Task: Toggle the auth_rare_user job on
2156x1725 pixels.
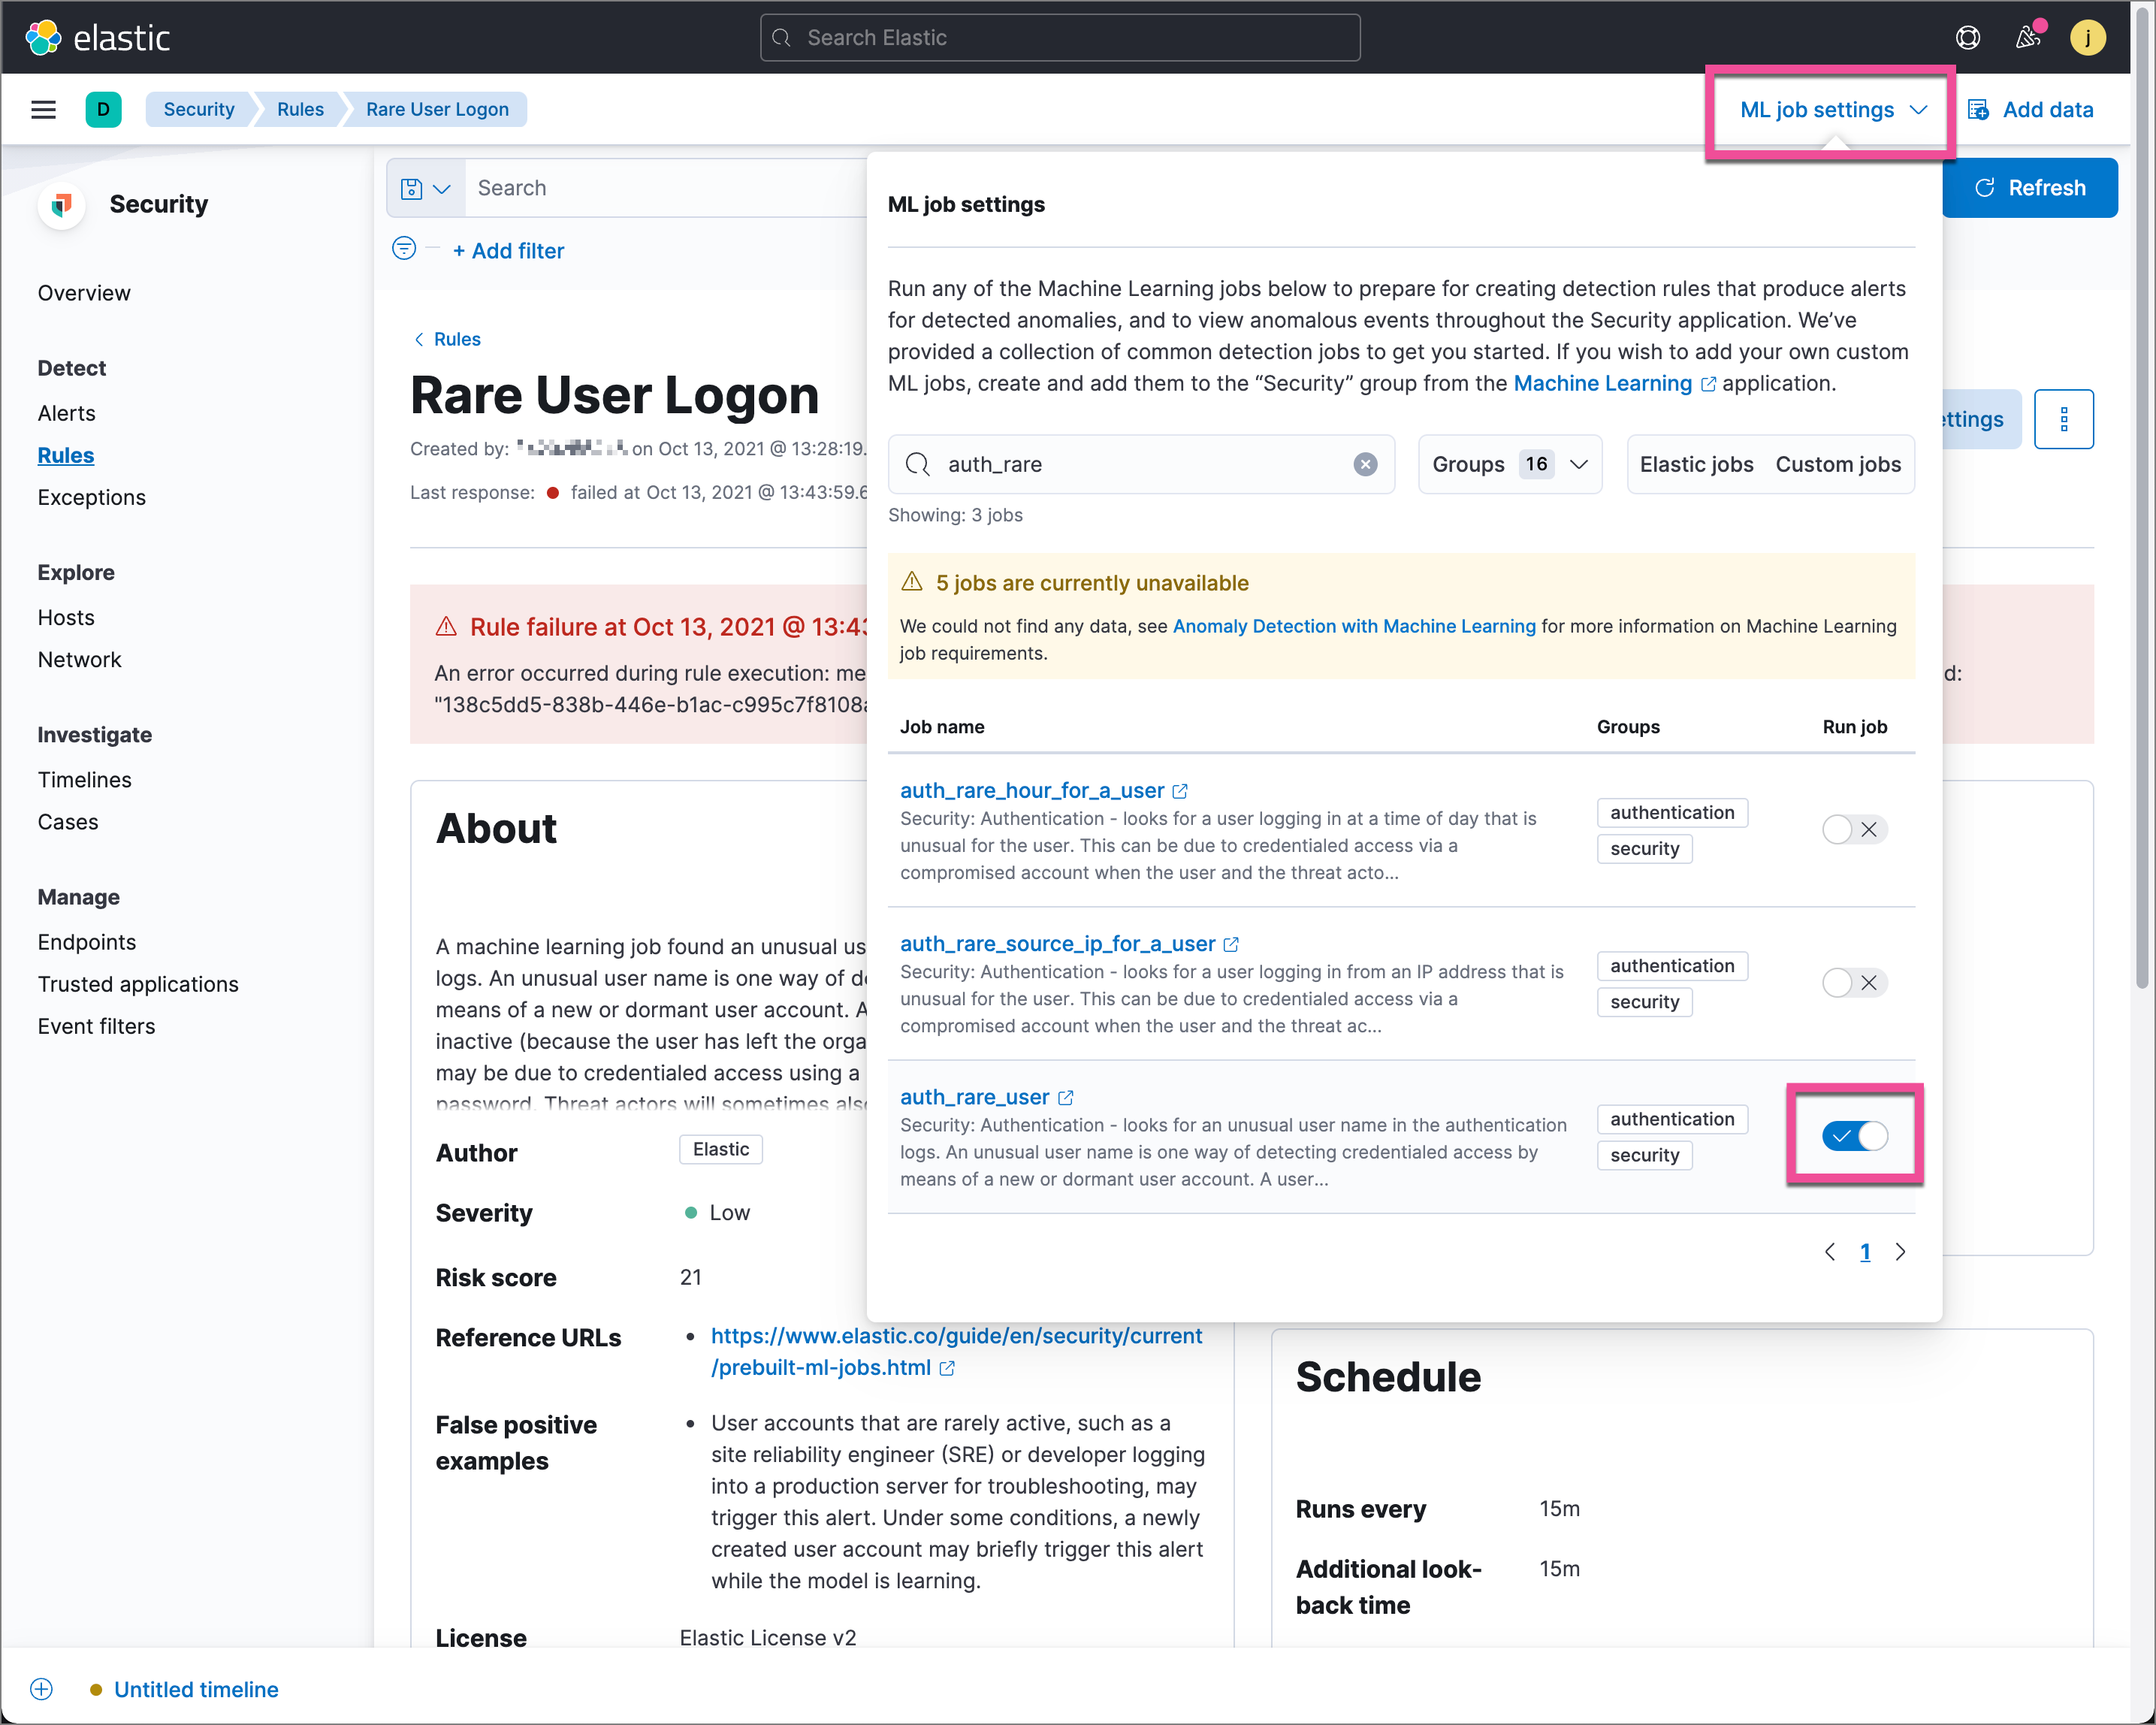Action: coord(1853,1135)
